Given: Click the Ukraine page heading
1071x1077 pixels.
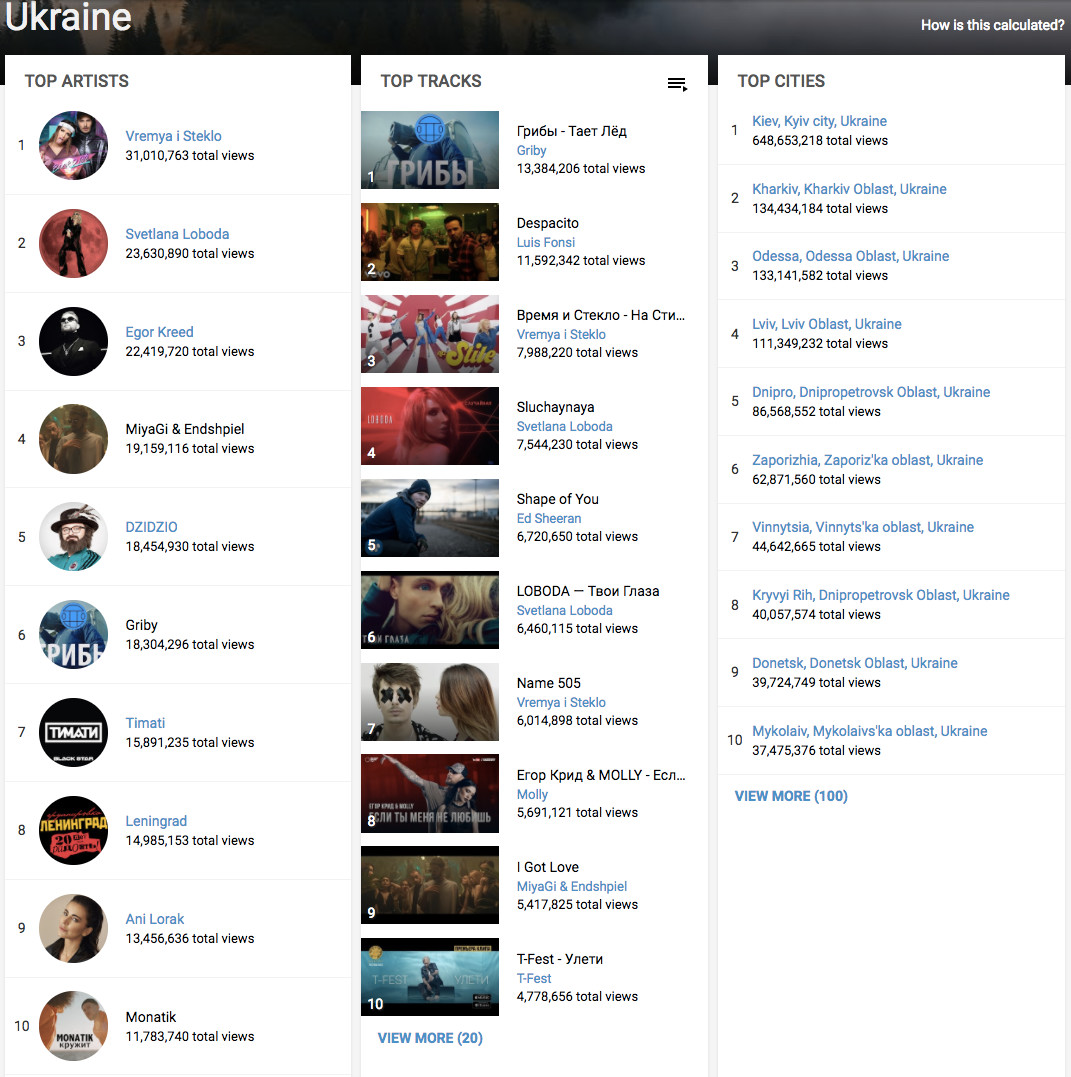Looking at the screenshot, I should coord(68,16).
